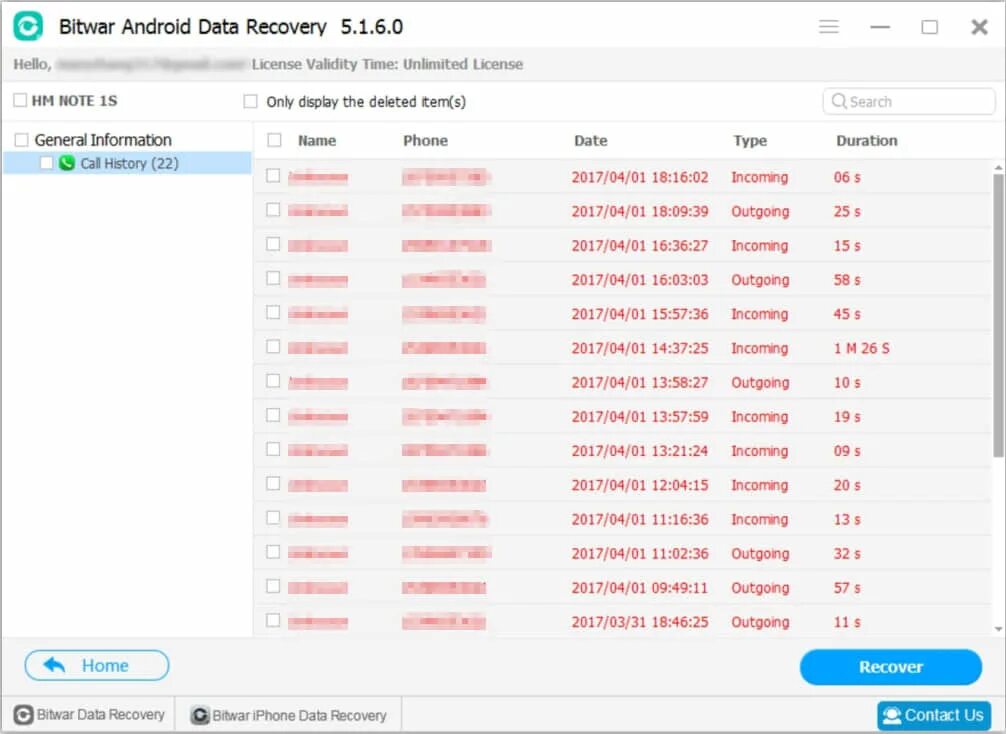This screenshot has height=734, width=1006.
Task: Select checkbox for call at 2017/04/01 14:37:25
Action: point(273,346)
